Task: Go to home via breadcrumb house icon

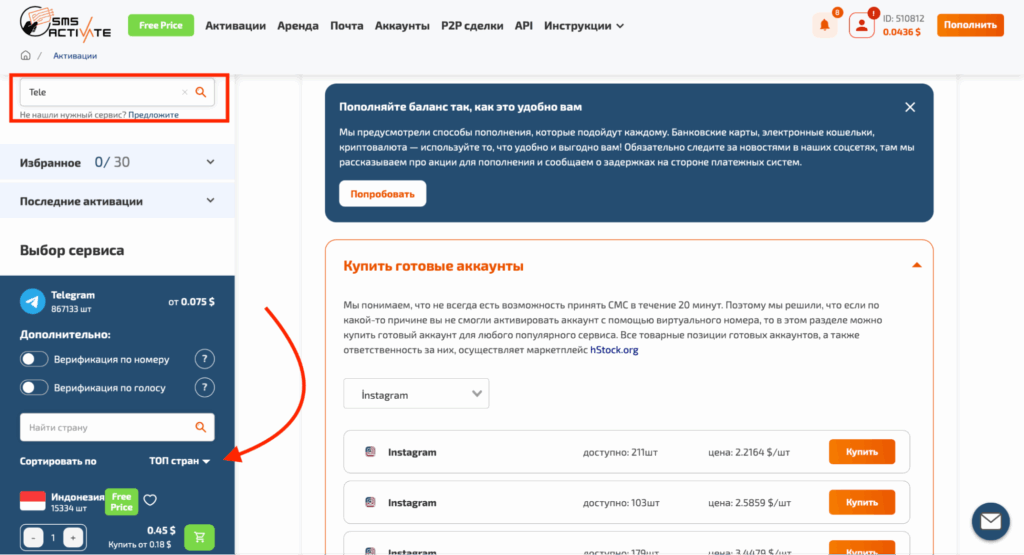Action: click(25, 56)
